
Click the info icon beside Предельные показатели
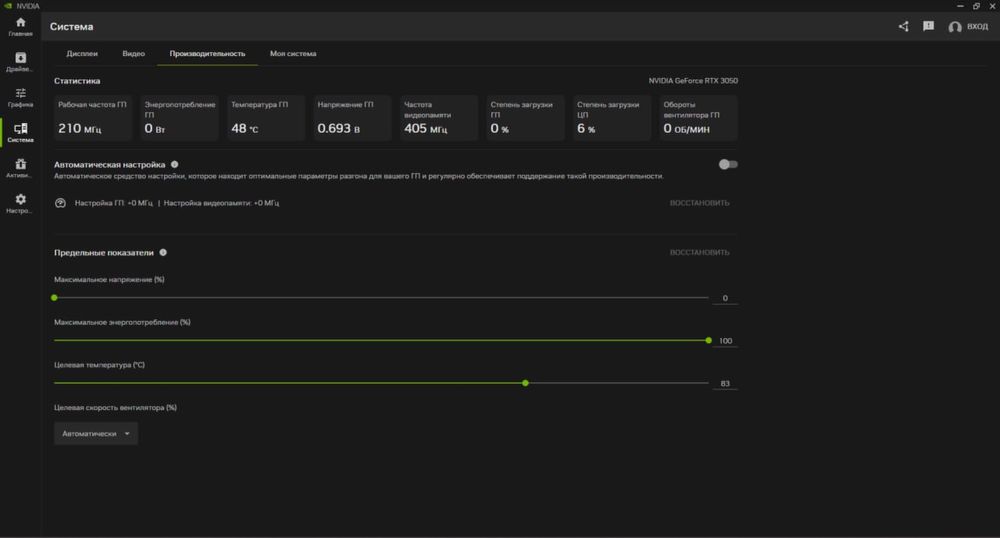pos(163,253)
